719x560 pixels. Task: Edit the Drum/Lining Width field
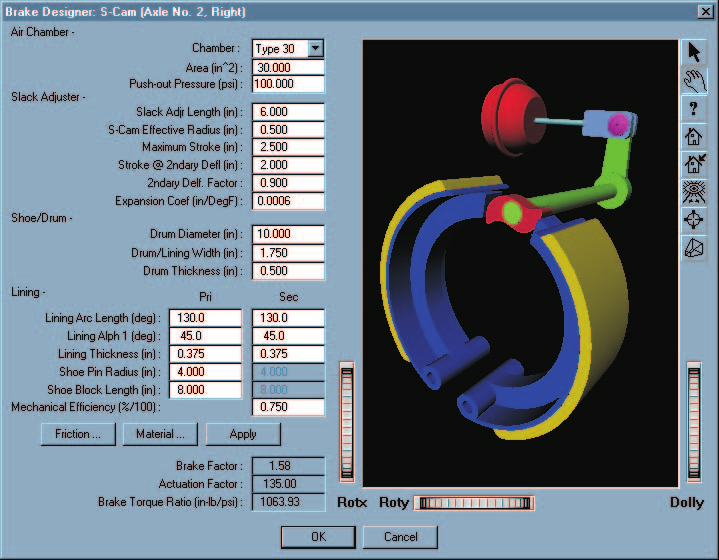tap(288, 253)
